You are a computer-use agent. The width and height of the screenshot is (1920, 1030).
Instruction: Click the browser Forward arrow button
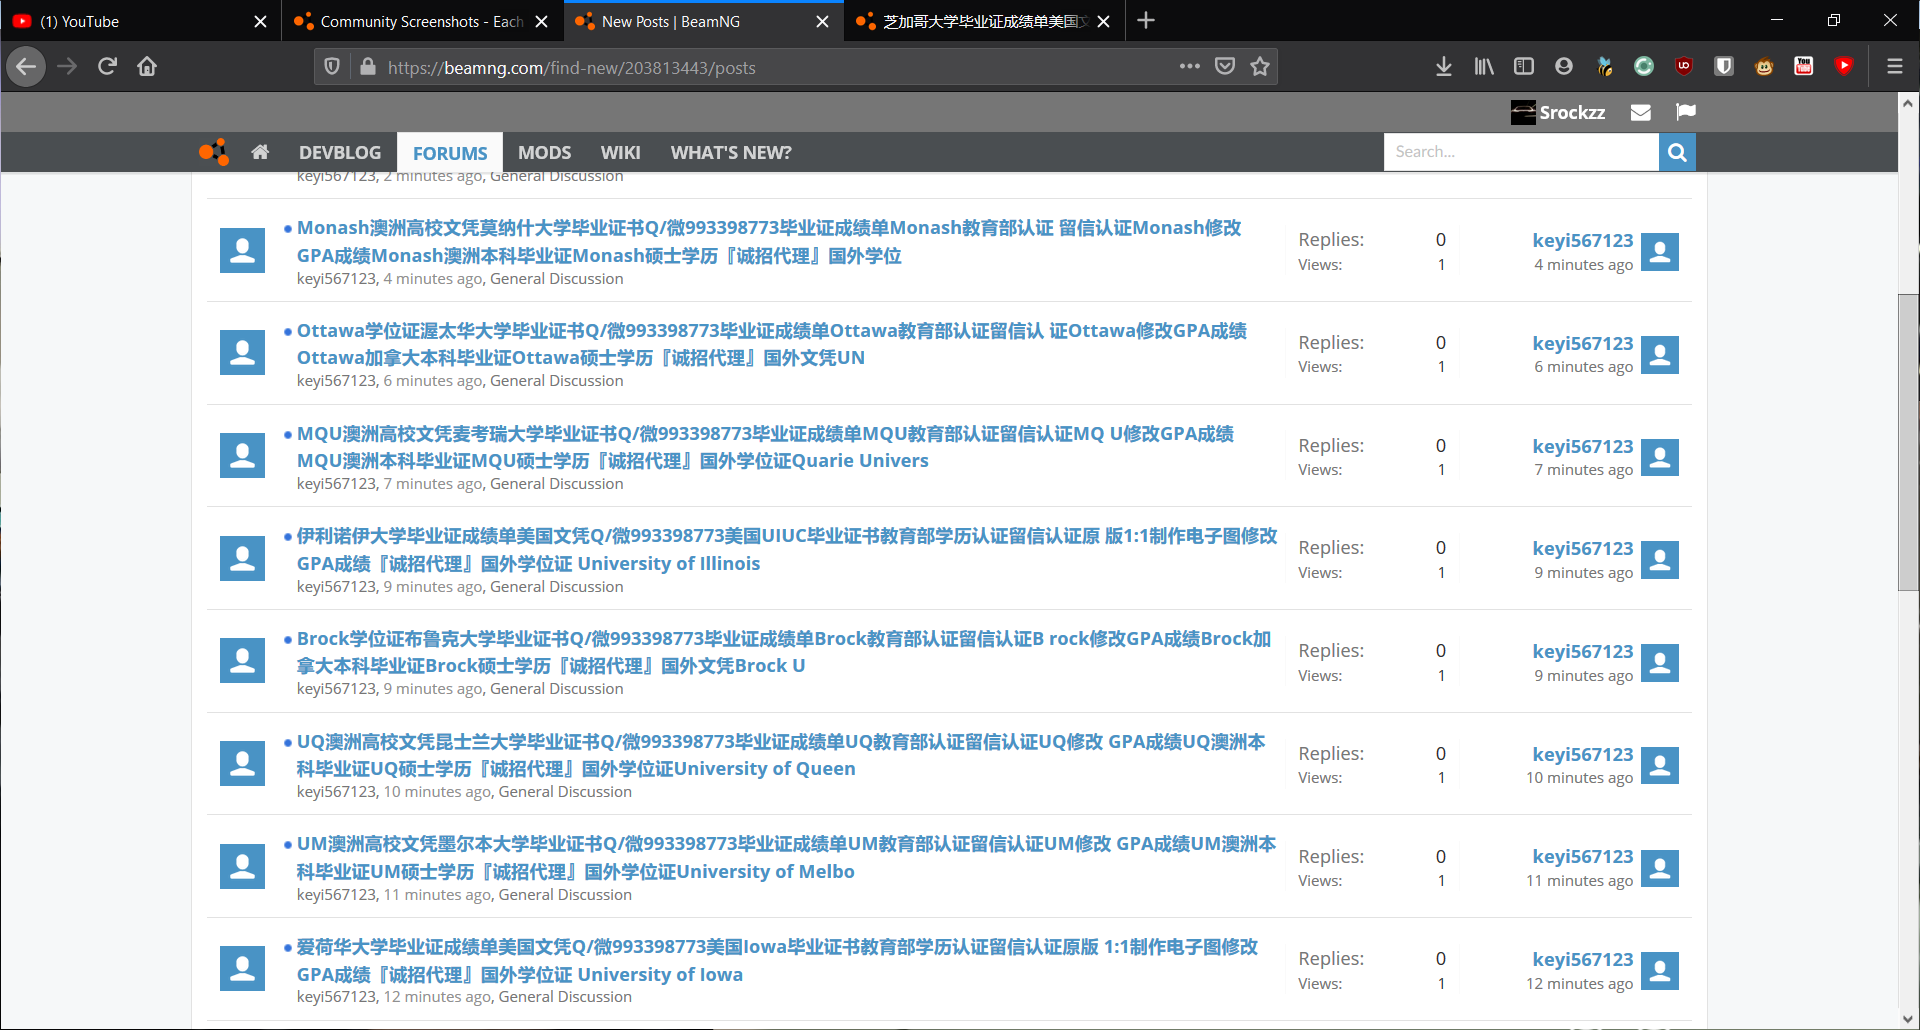coord(67,67)
